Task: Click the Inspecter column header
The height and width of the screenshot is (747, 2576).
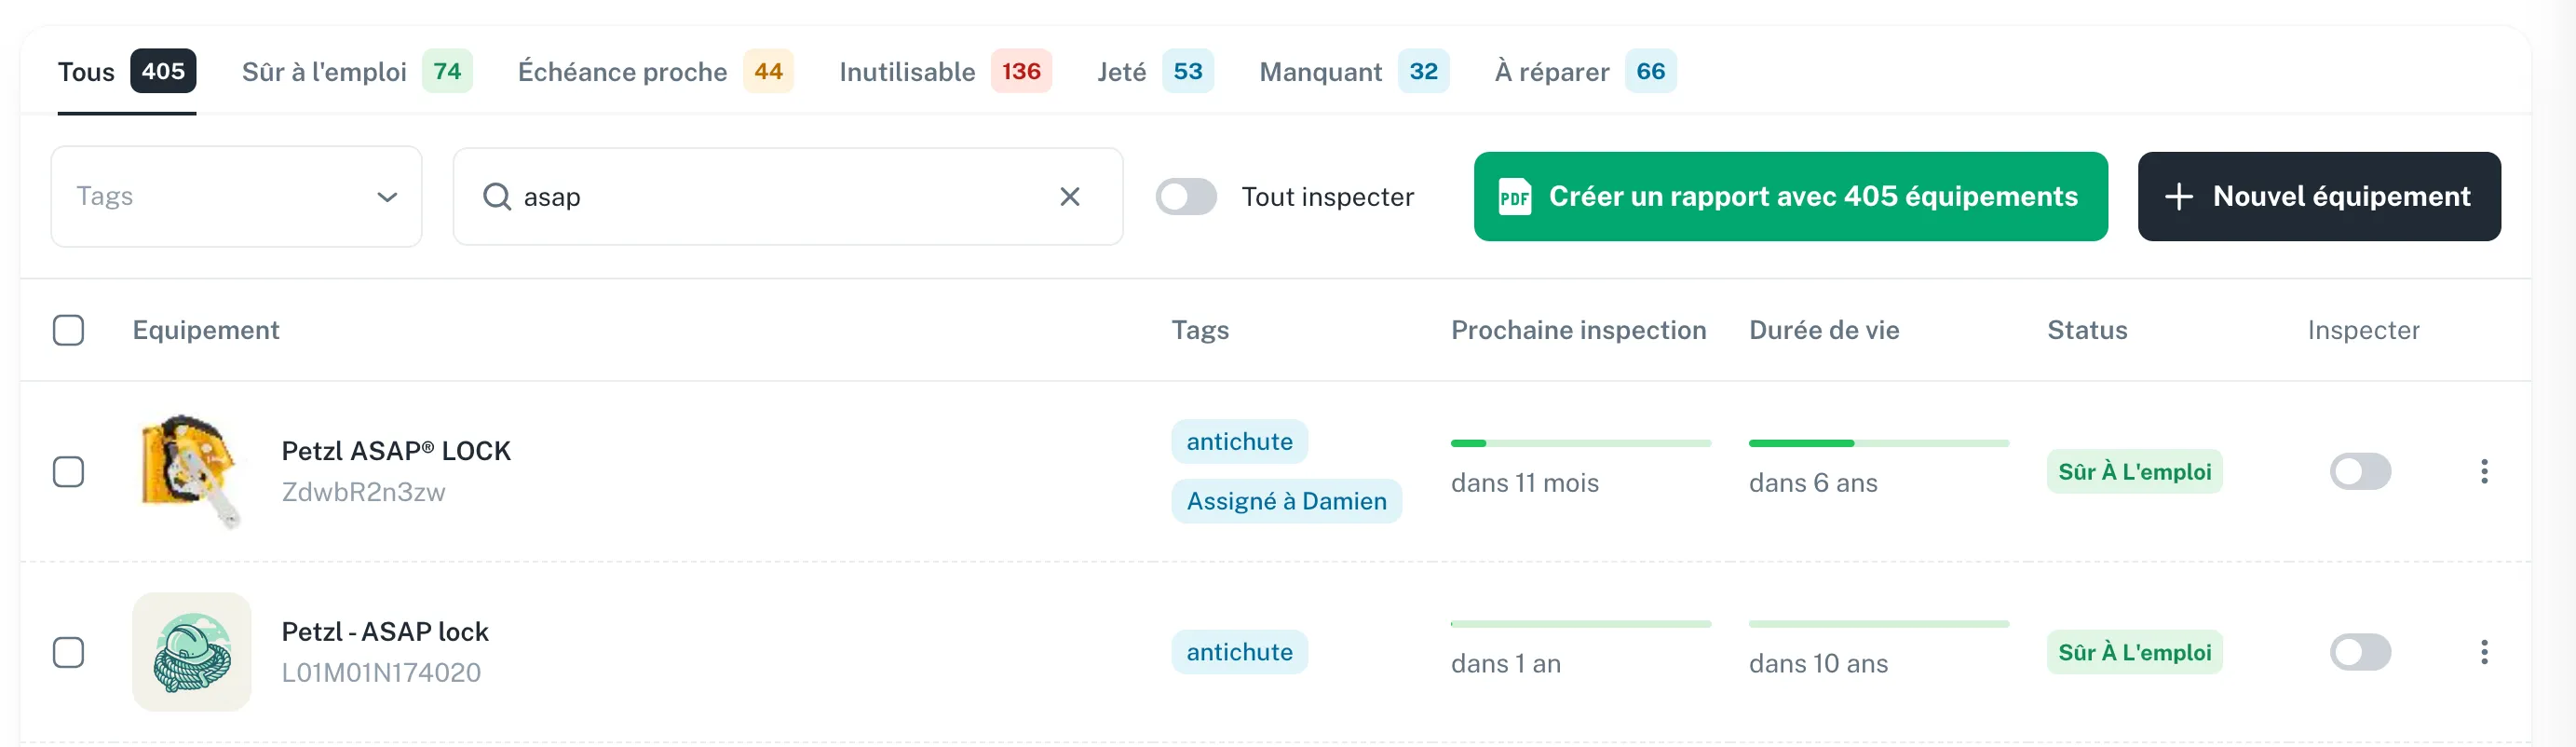Action: (2363, 331)
